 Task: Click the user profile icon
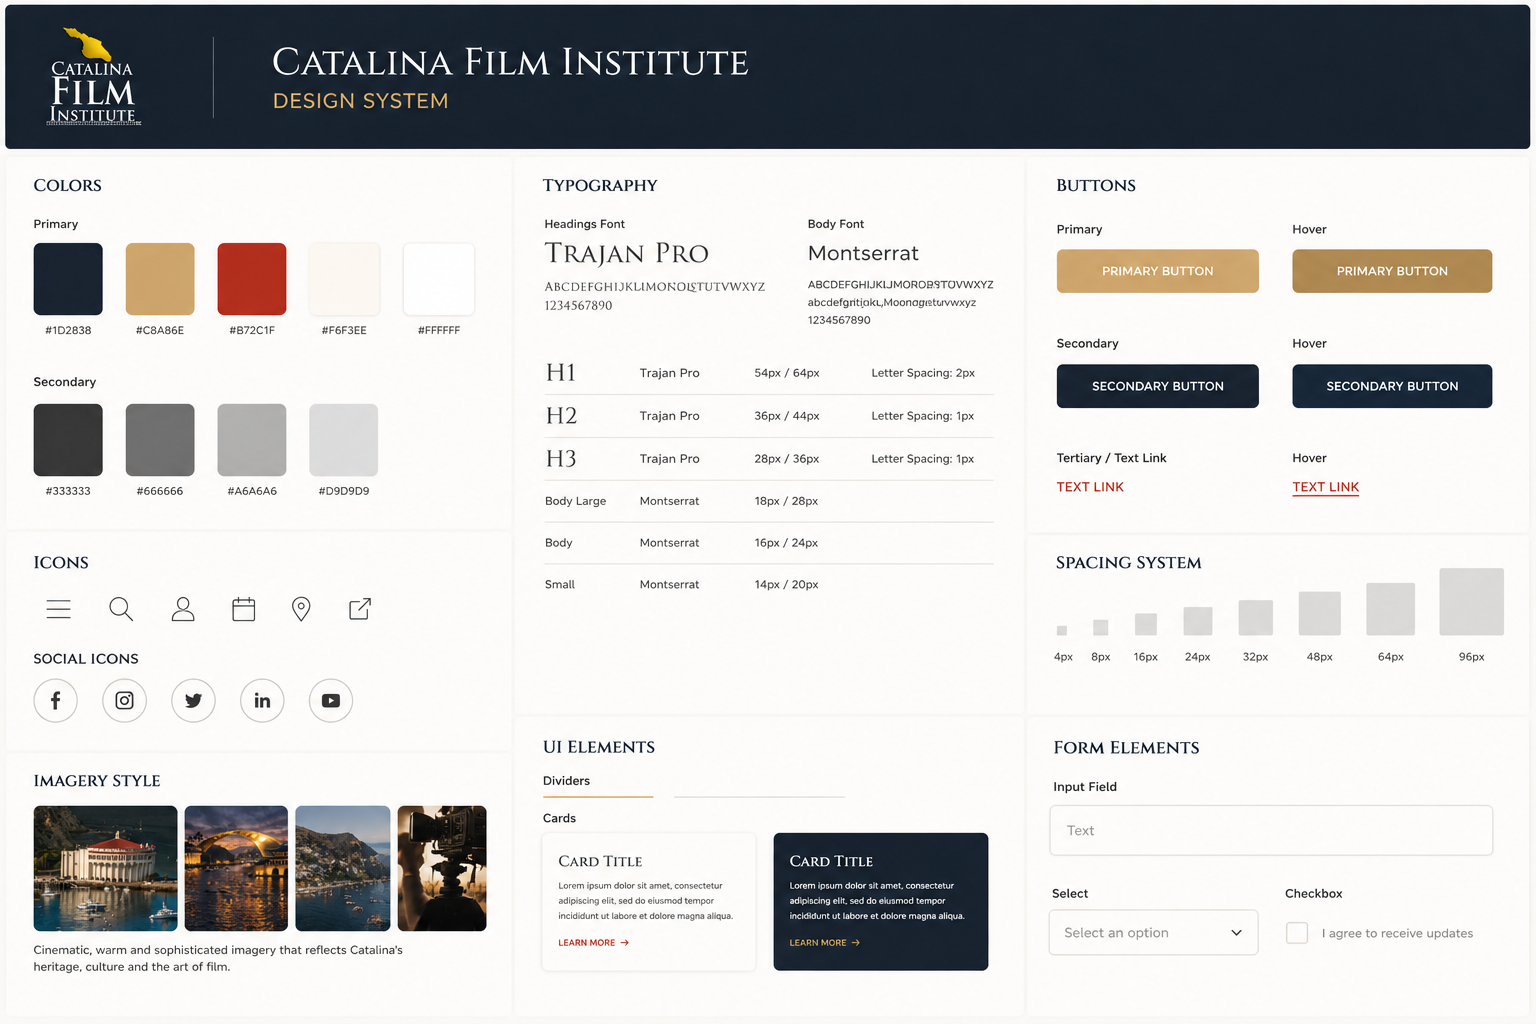[x=183, y=609]
